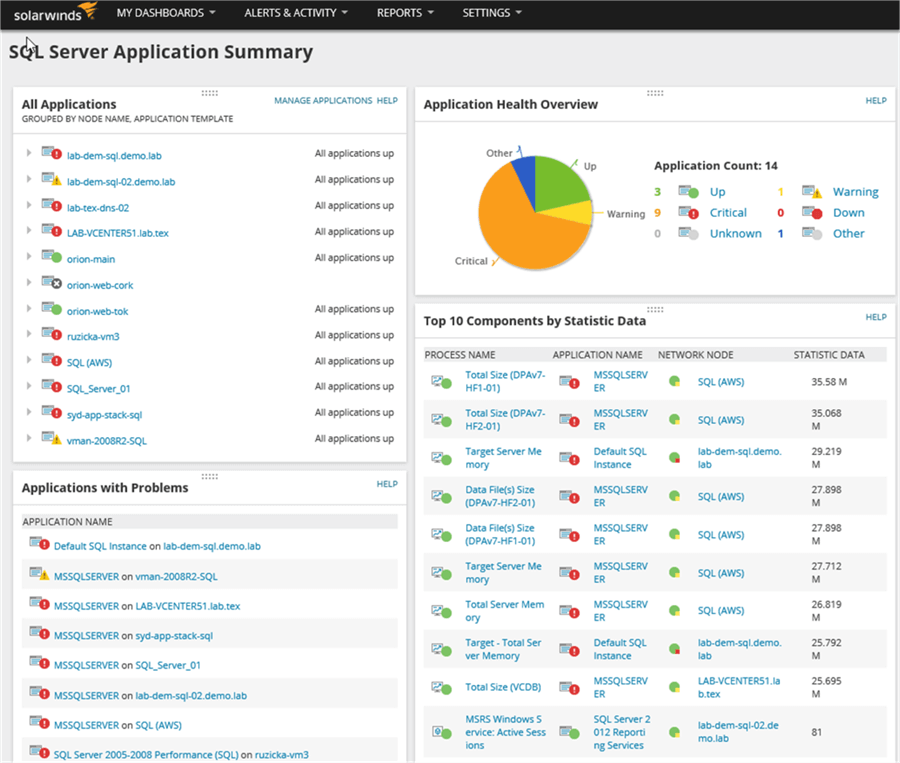Expand the ruzicka-vm3 node

[29, 334]
